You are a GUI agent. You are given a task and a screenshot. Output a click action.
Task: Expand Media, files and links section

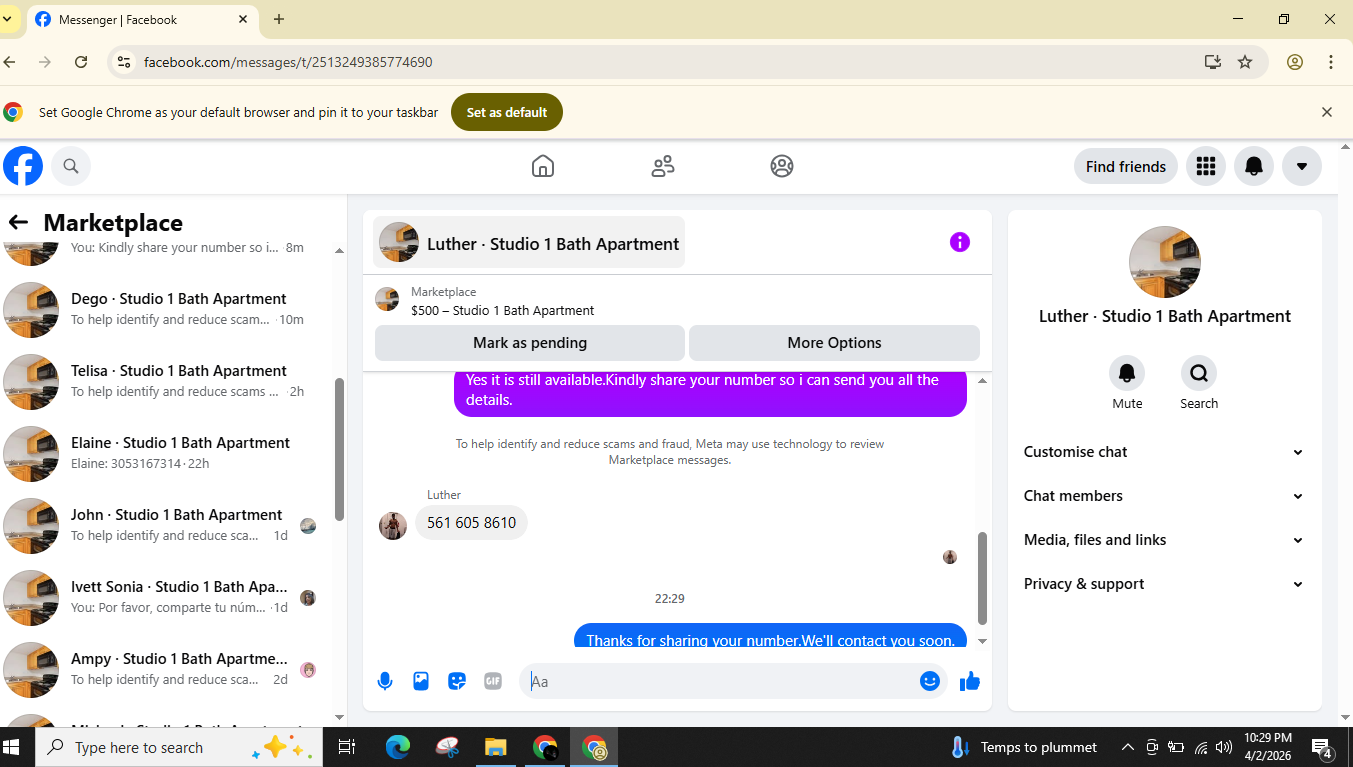[x=1164, y=540]
